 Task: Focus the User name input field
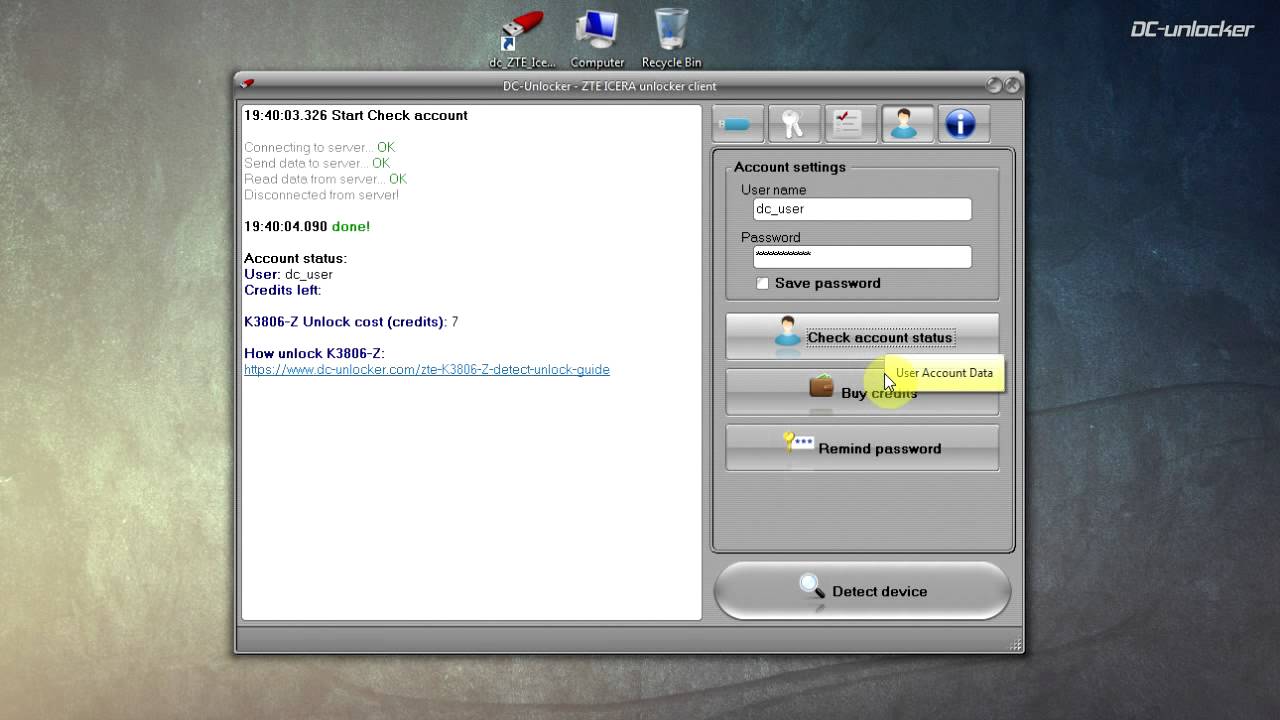[x=862, y=209]
